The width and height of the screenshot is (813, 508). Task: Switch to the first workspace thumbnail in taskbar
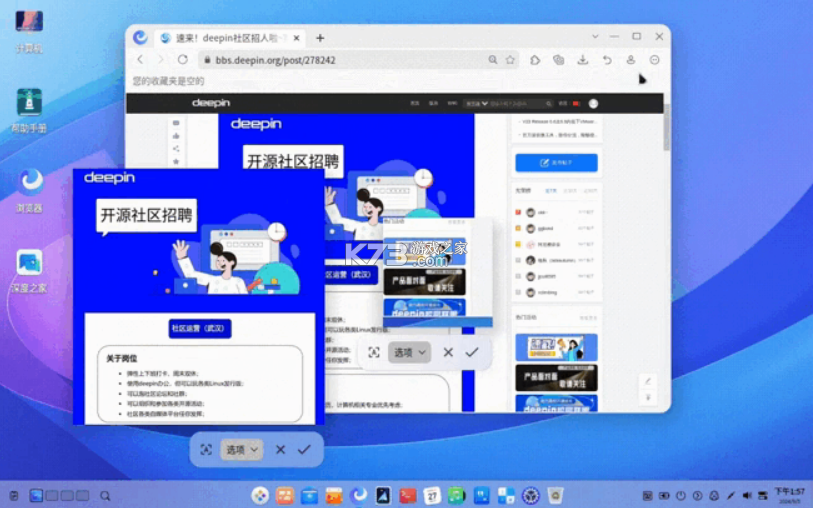click(36, 496)
